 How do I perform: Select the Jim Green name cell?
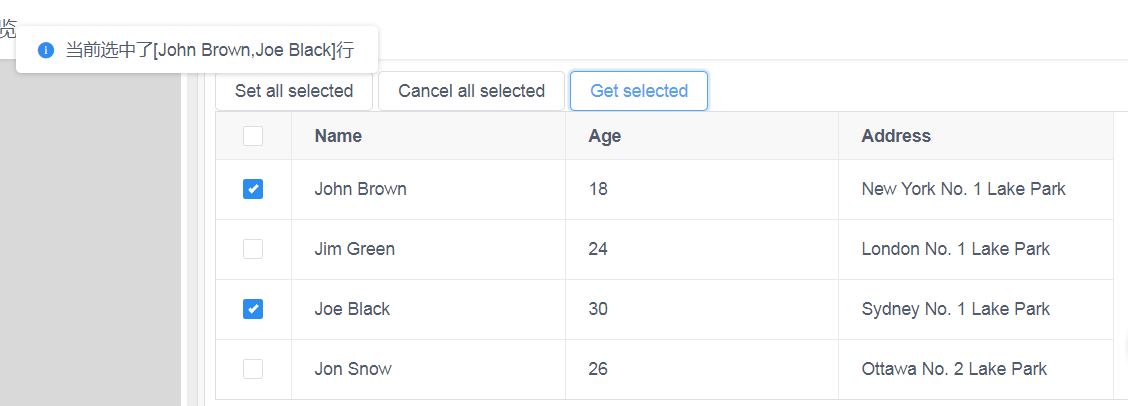[x=354, y=249]
